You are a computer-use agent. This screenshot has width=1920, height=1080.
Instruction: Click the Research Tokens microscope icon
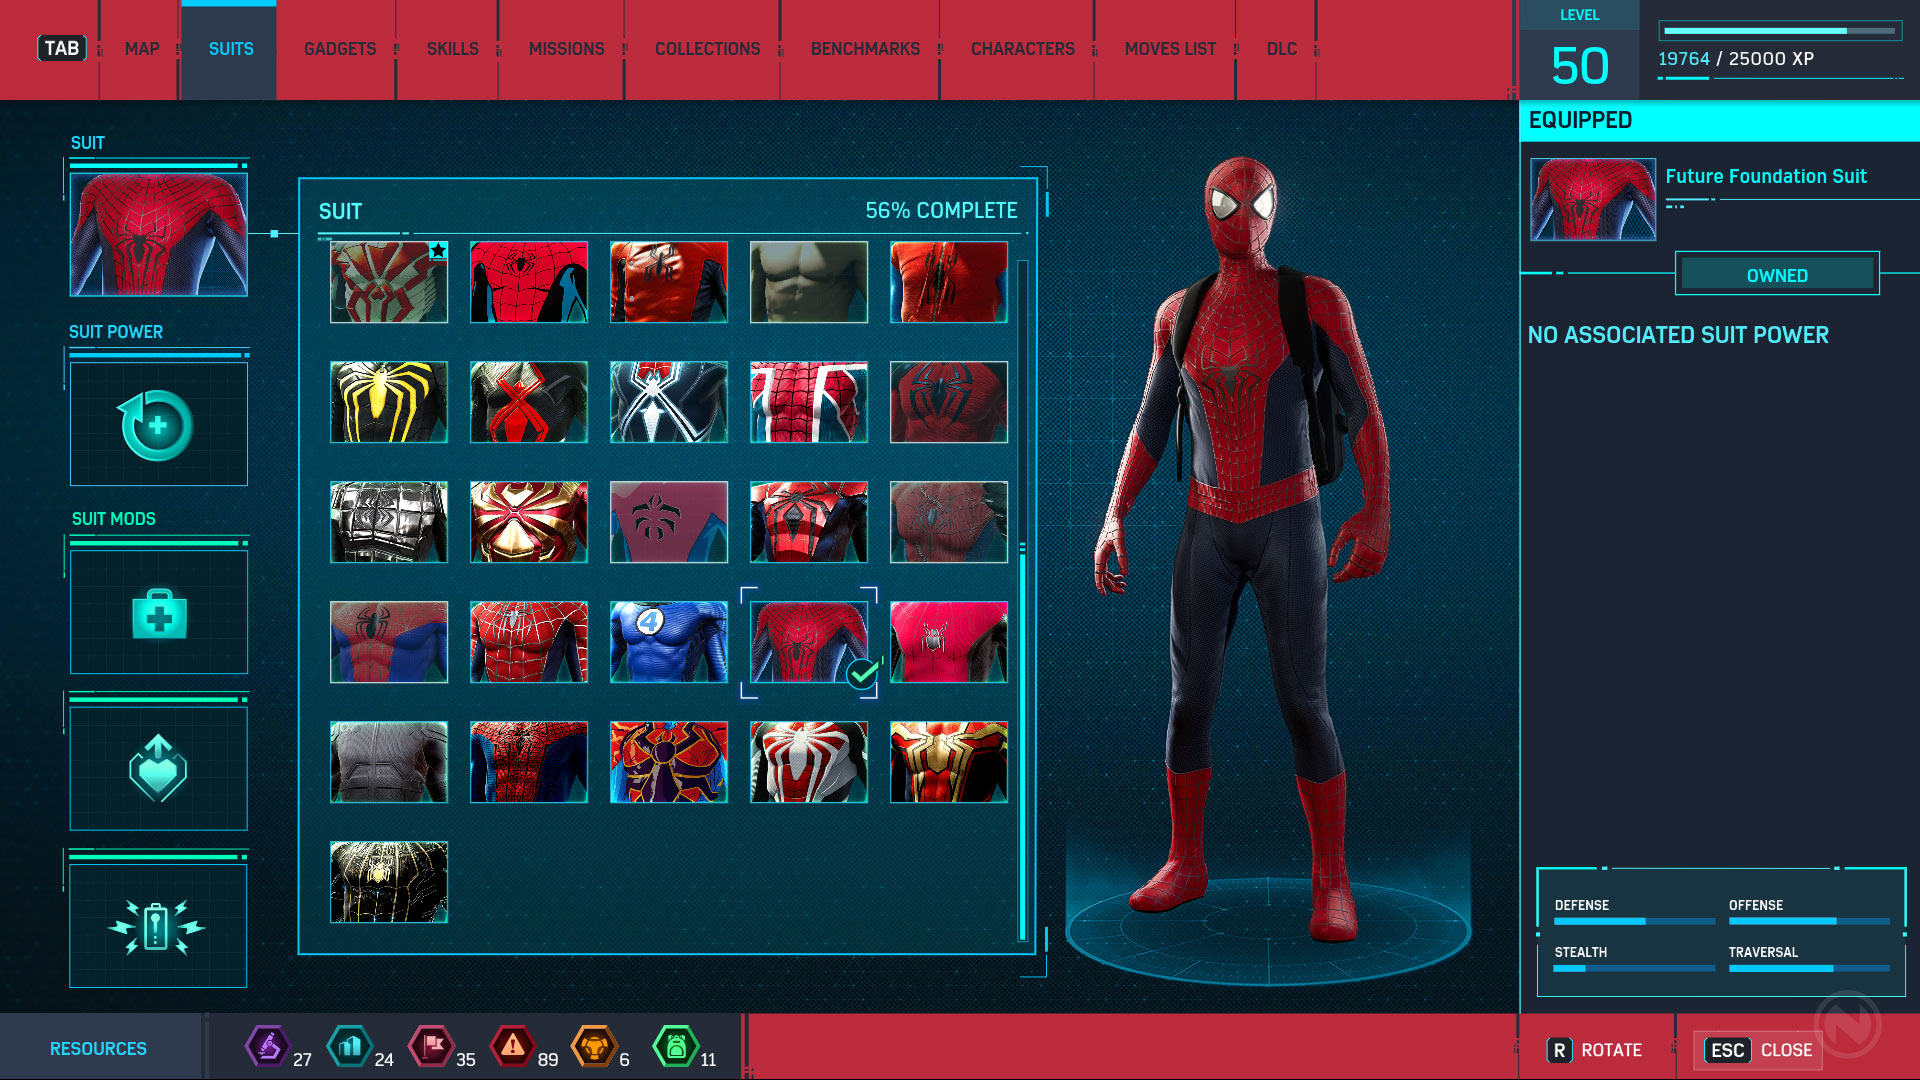[267, 1046]
